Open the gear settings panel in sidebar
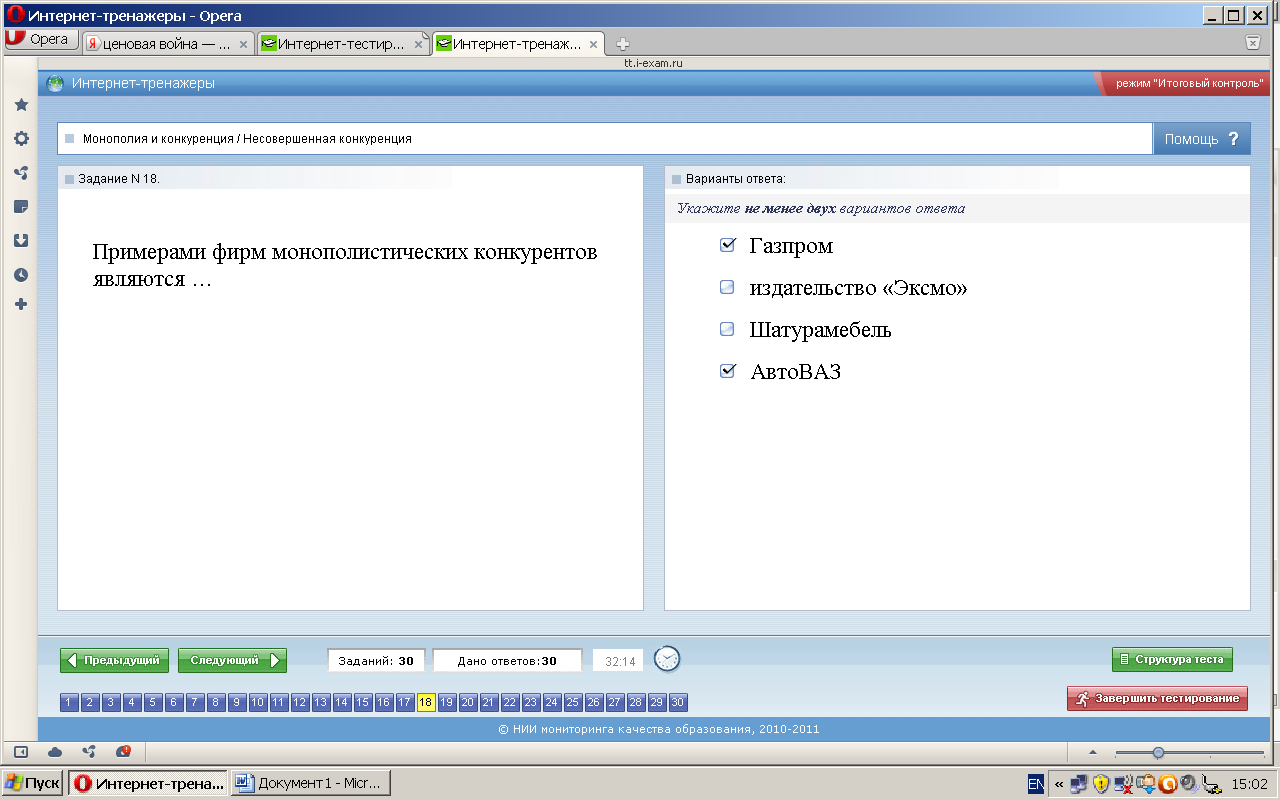1280x800 pixels. tap(21, 139)
